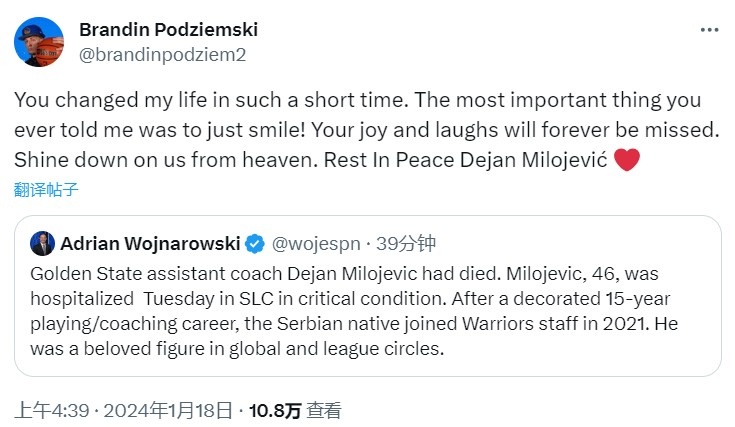Click the 查看 views label
Image resolution: width=735 pixels, height=427 pixels.
pyautogui.click(x=324, y=409)
